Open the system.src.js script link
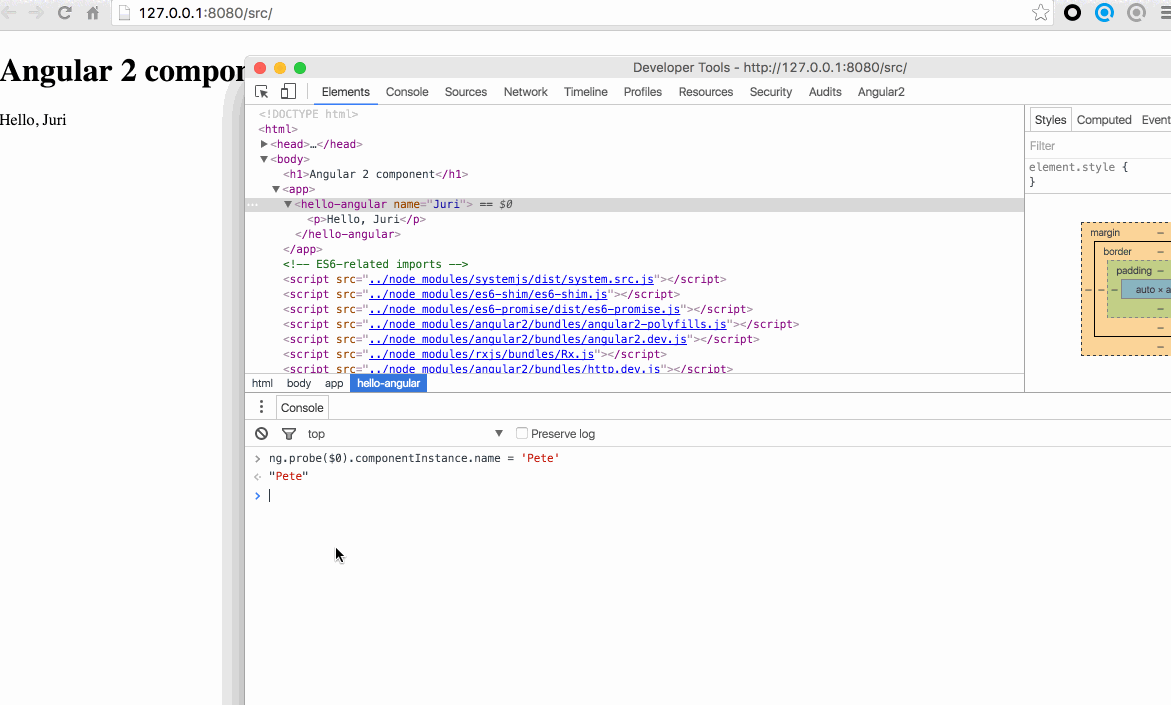1171x705 pixels. [x=511, y=279]
